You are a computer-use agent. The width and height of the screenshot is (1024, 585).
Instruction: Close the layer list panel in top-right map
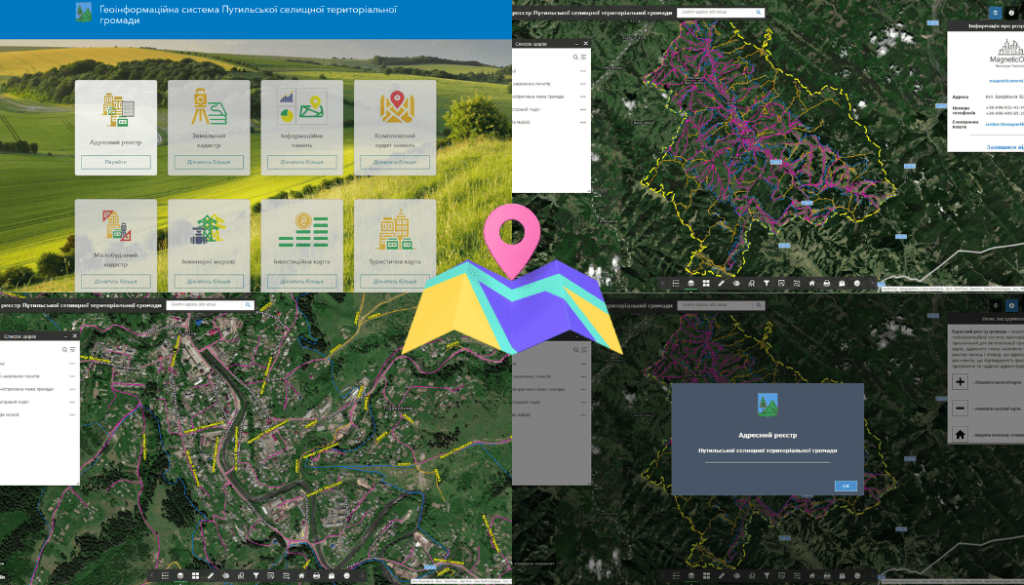585,44
